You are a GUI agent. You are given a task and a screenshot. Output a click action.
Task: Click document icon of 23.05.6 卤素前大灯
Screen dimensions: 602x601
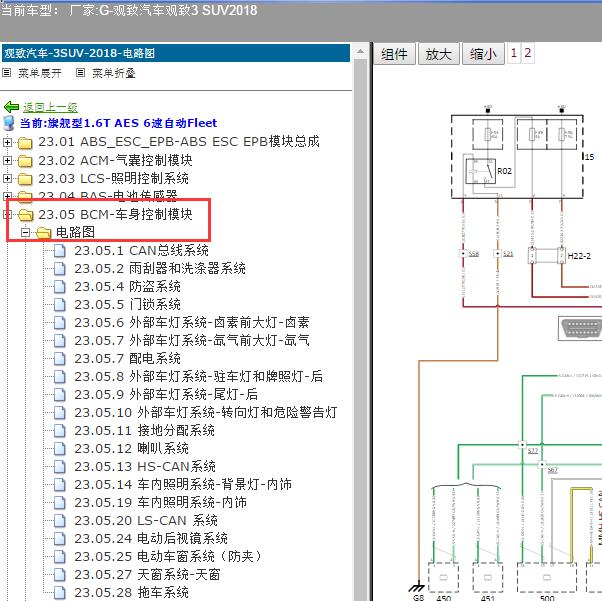click(x=60, y=323)
